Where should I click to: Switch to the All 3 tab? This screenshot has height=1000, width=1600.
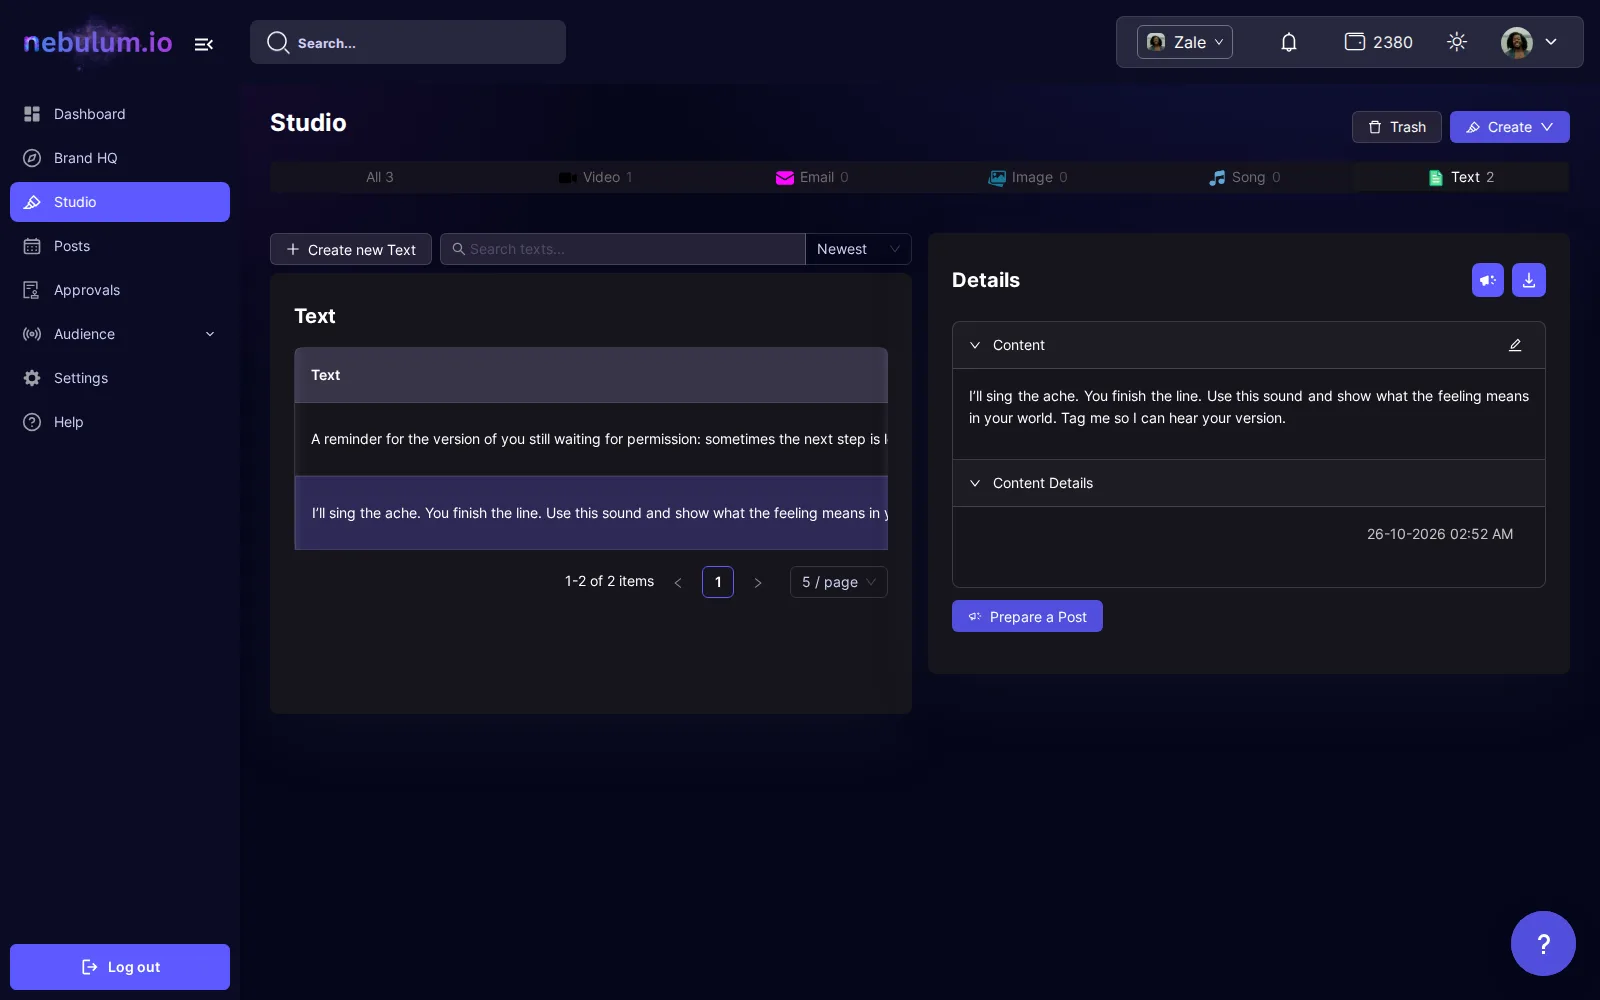(x=379, y=177)
